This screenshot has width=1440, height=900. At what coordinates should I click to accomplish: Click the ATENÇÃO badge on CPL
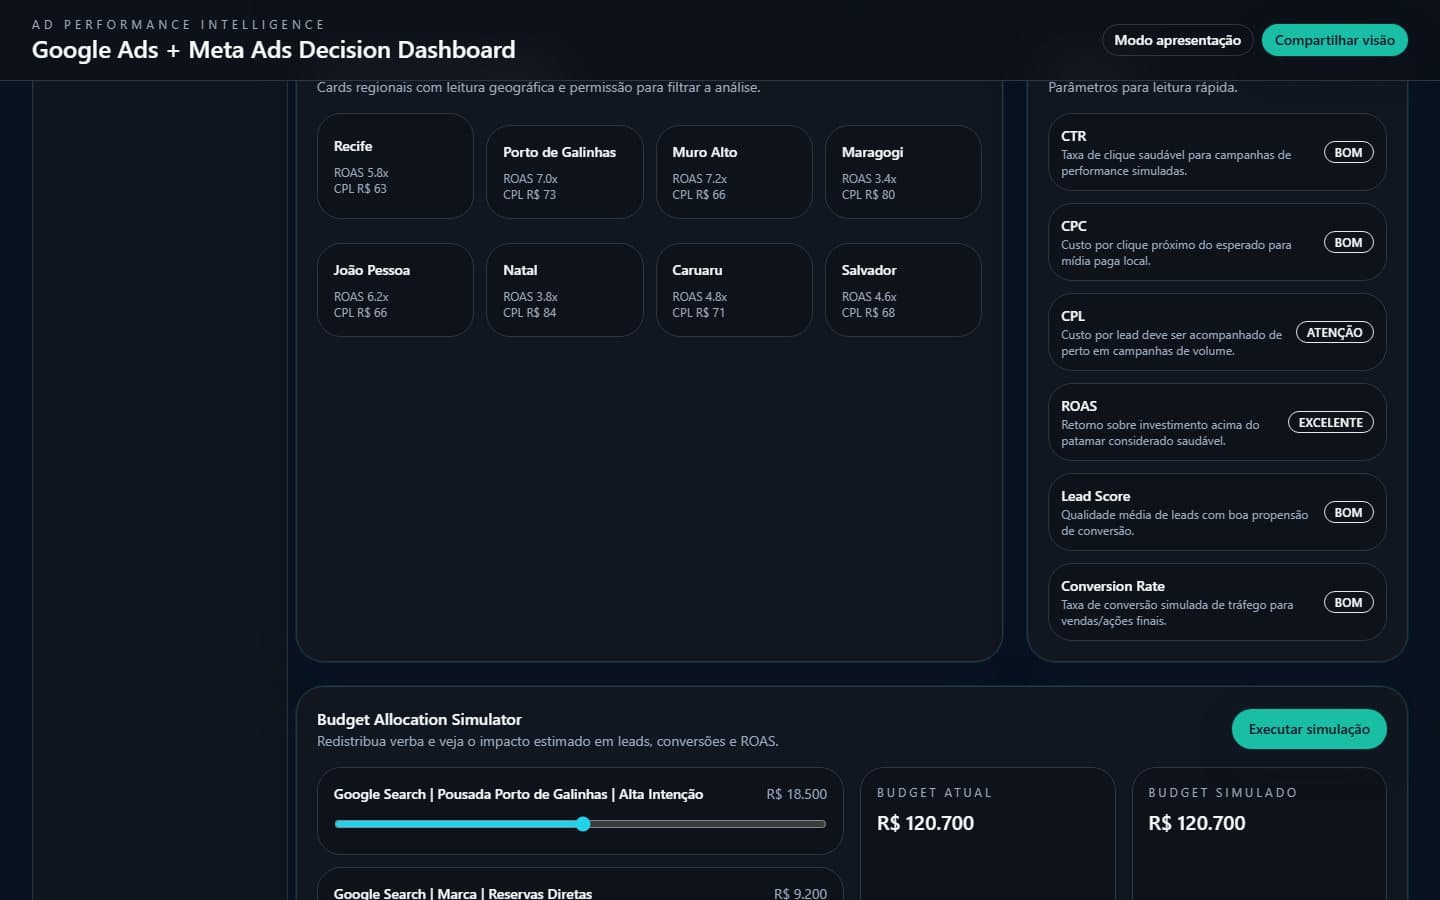tap(1334, 333)
